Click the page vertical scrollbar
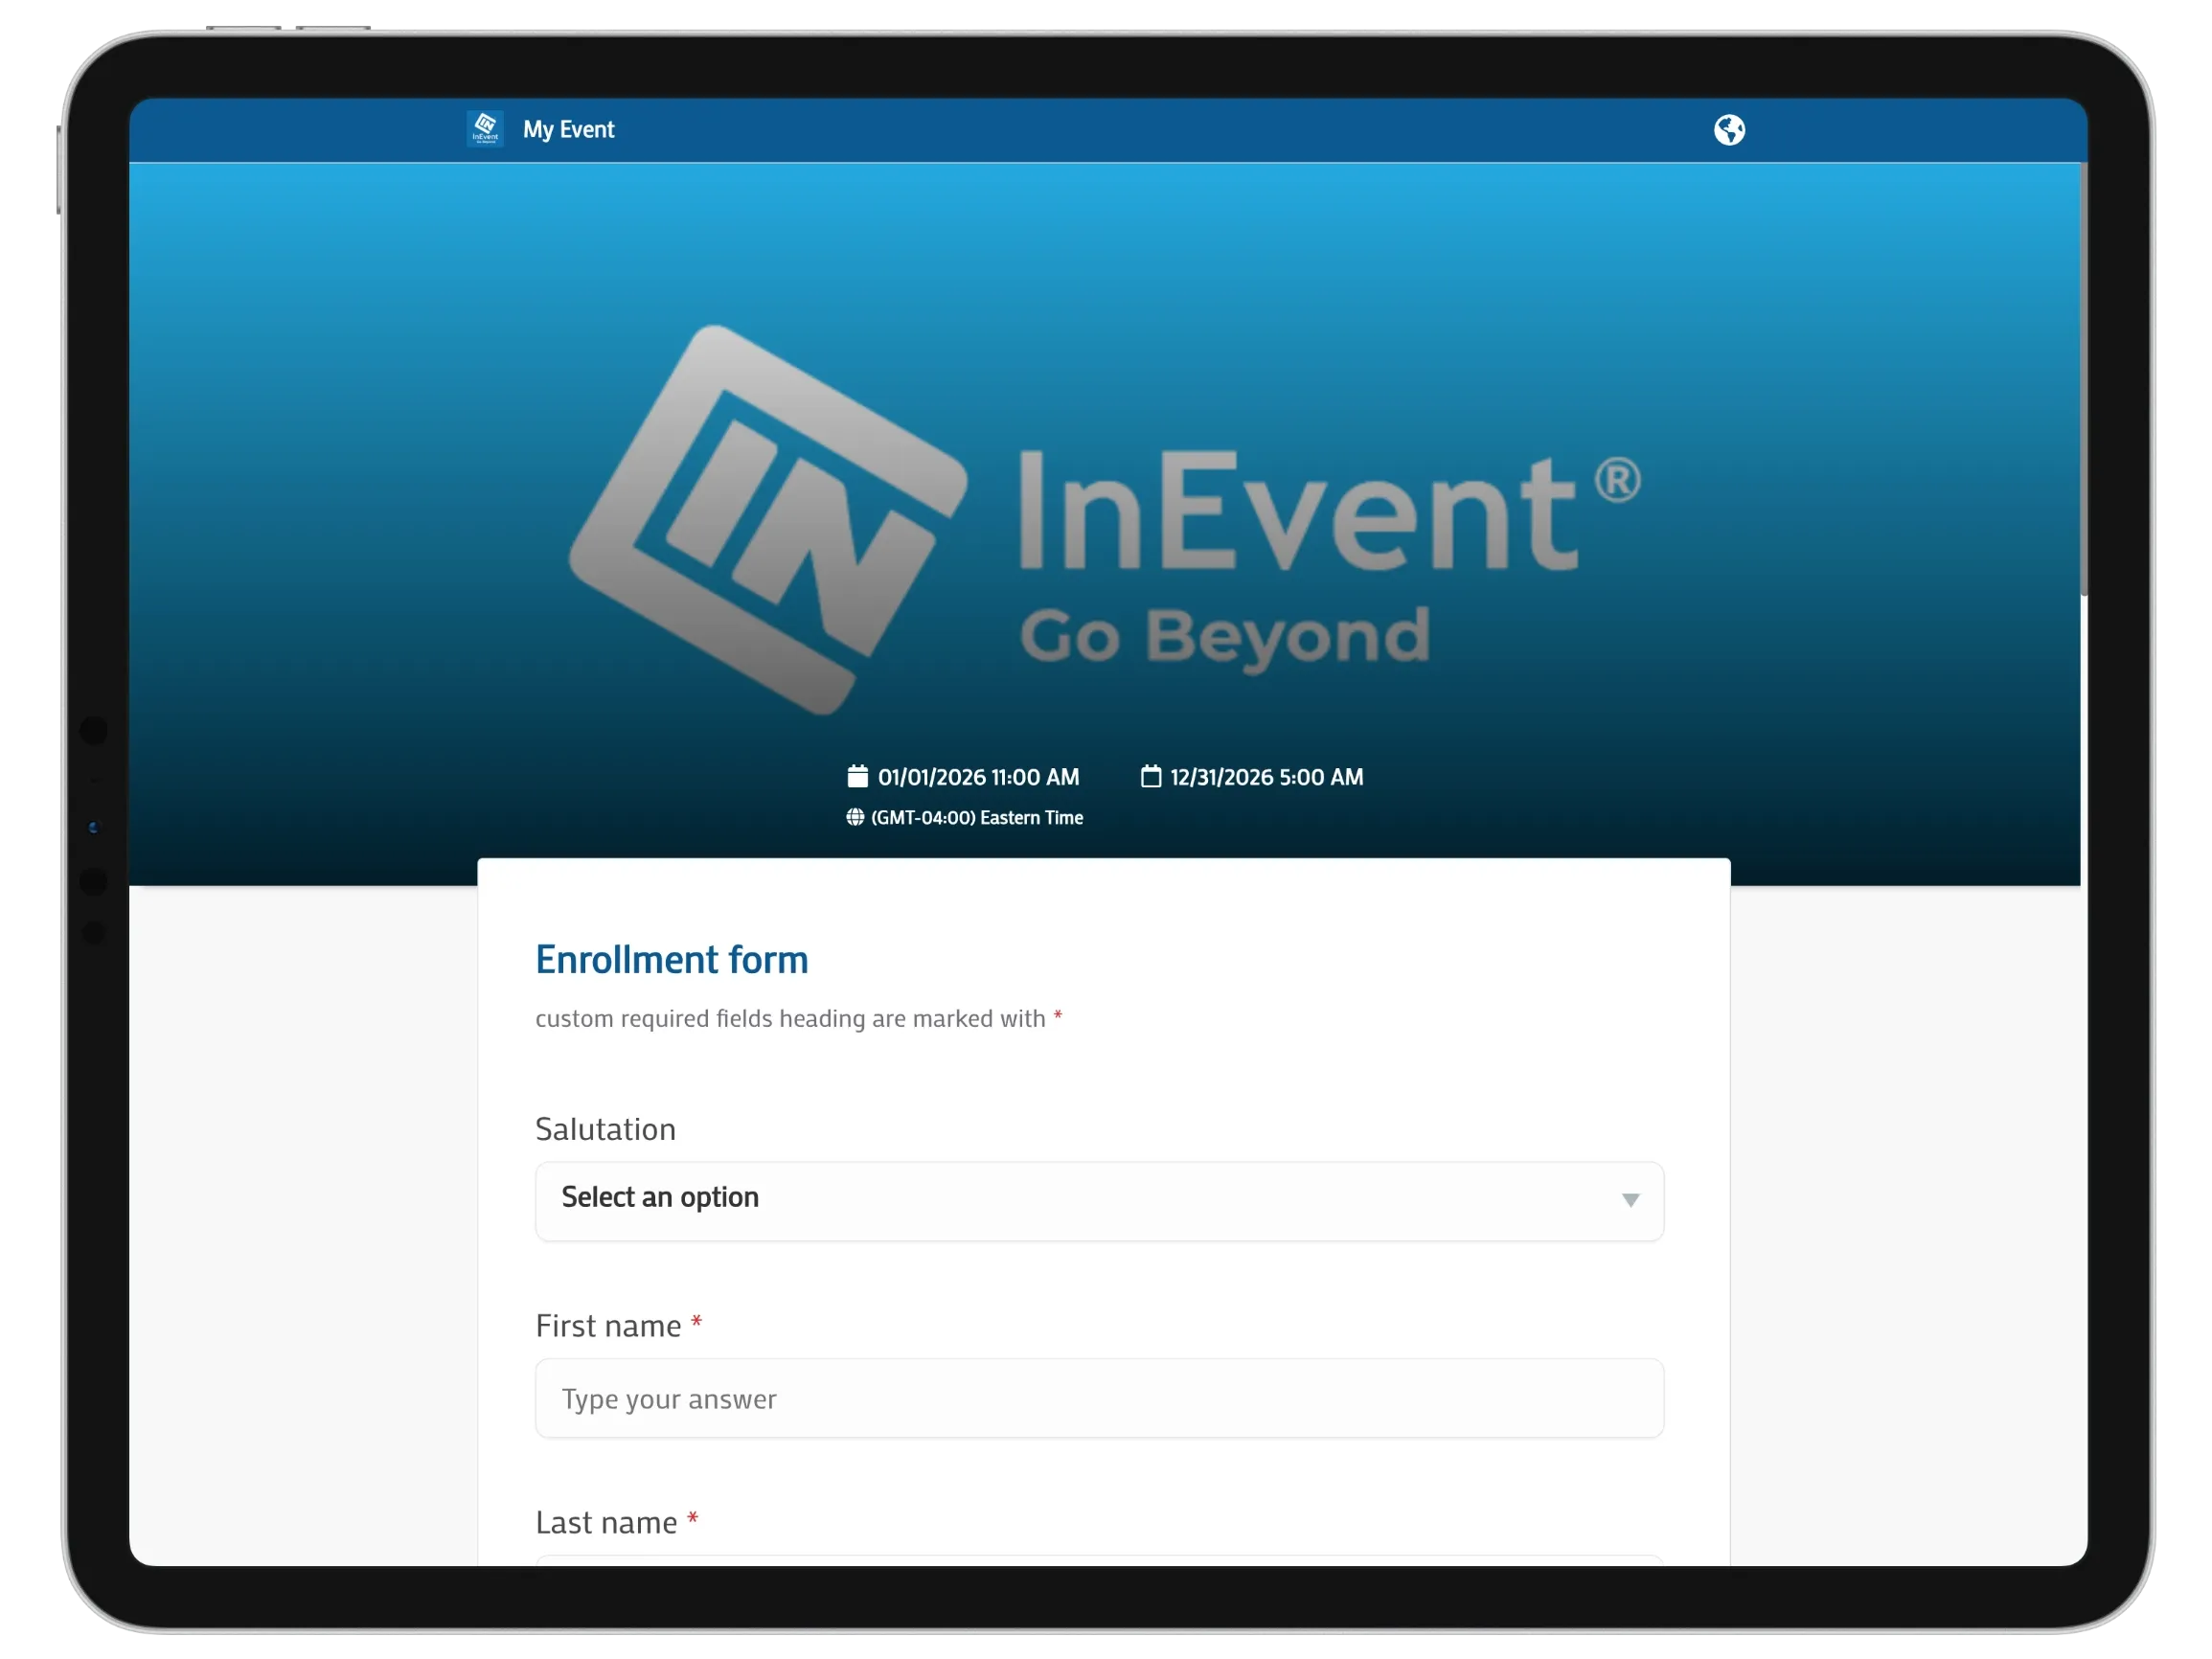 point(2083,380)
